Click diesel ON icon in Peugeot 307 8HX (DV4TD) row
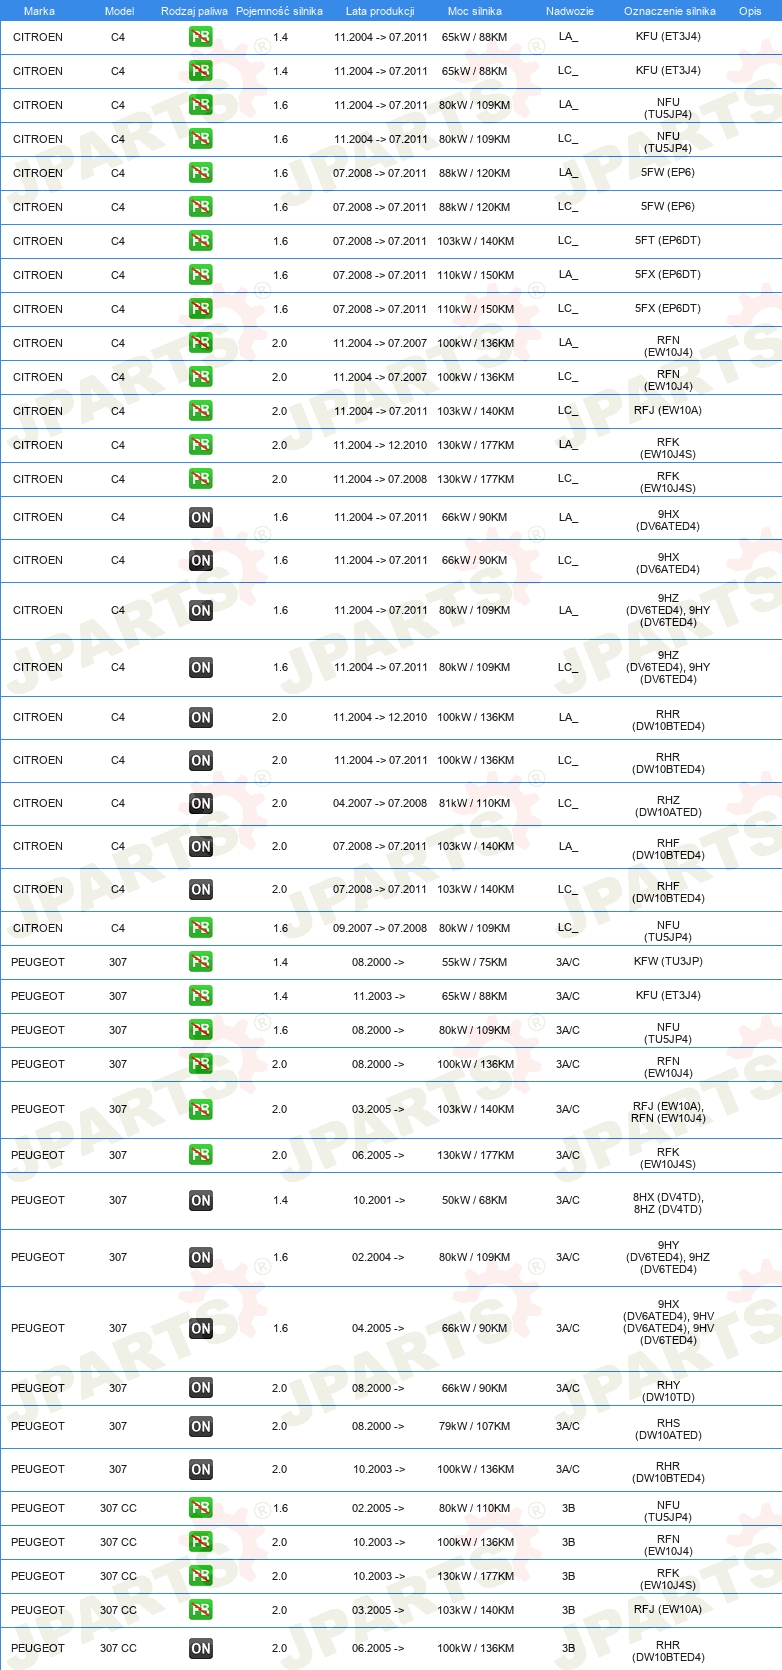The image size is (782, 1670). pos(201,1201)
